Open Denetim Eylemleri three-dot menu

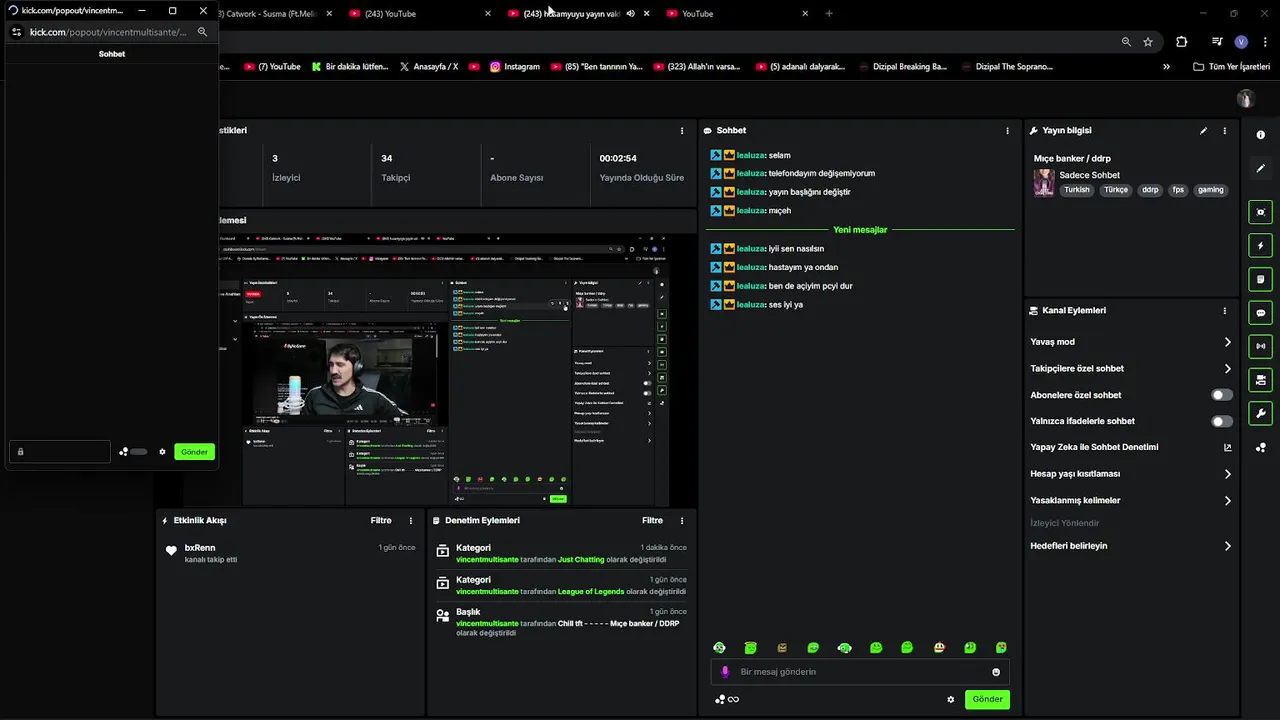click(682, 521)
